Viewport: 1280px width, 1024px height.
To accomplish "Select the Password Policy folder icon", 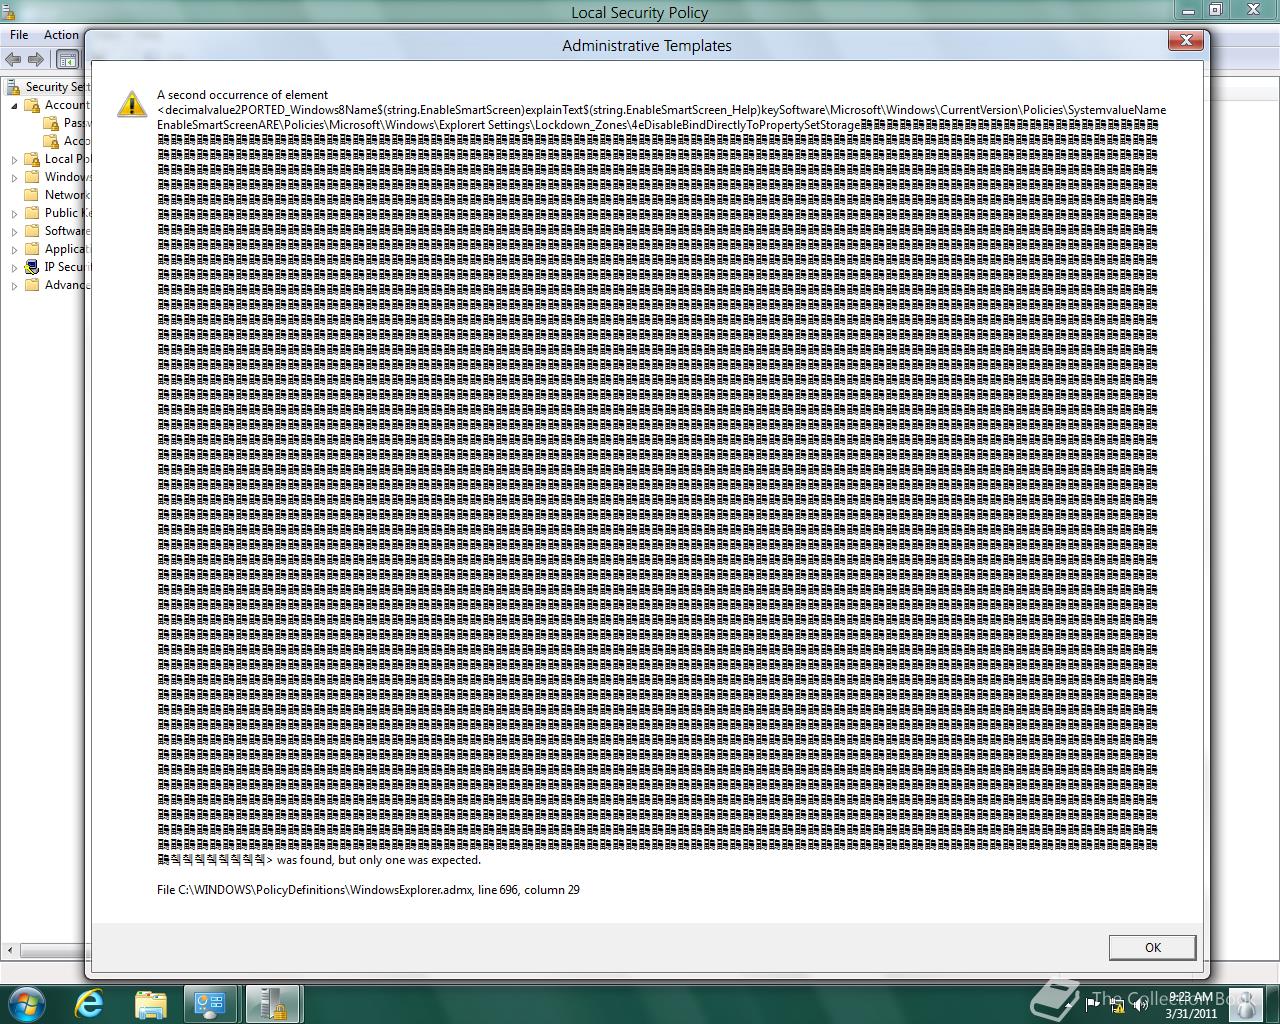I will tap(51, 123).
